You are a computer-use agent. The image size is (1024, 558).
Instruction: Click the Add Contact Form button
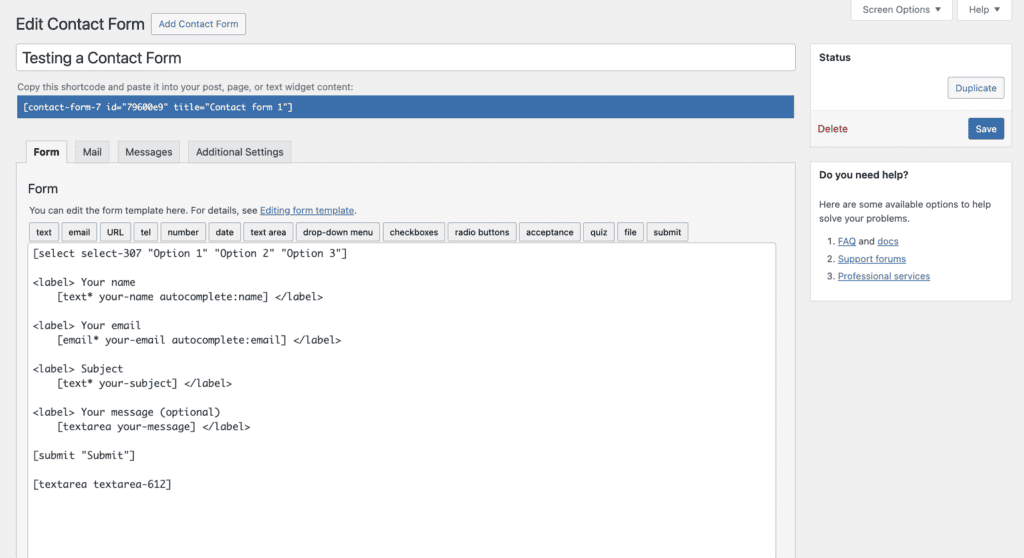(199, 24)
